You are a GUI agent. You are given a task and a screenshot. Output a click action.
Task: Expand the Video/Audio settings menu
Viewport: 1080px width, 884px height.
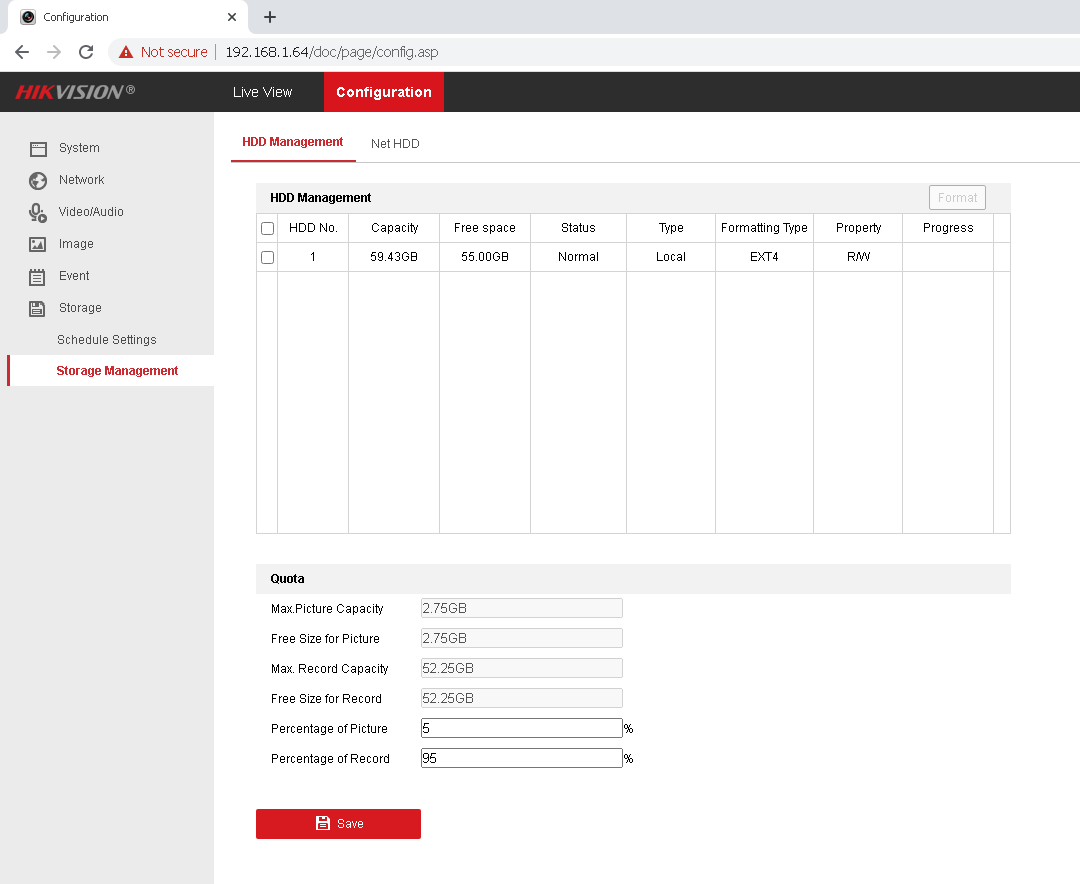point(91,212)
